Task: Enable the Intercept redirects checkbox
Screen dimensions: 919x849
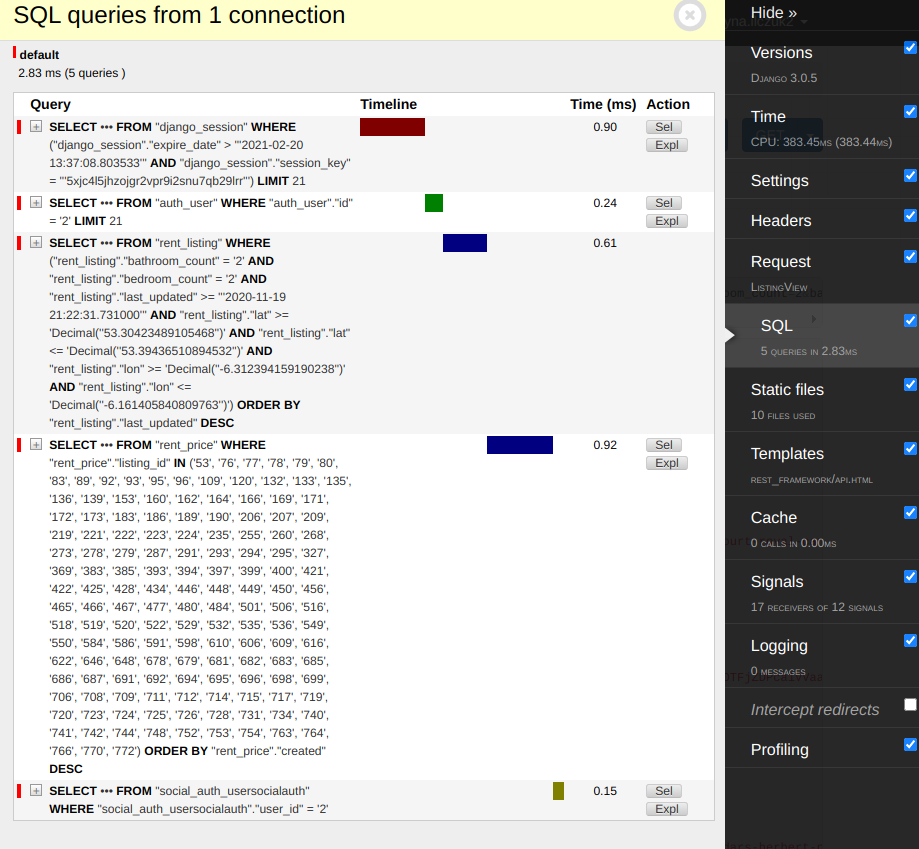Action: coord(910,705)
